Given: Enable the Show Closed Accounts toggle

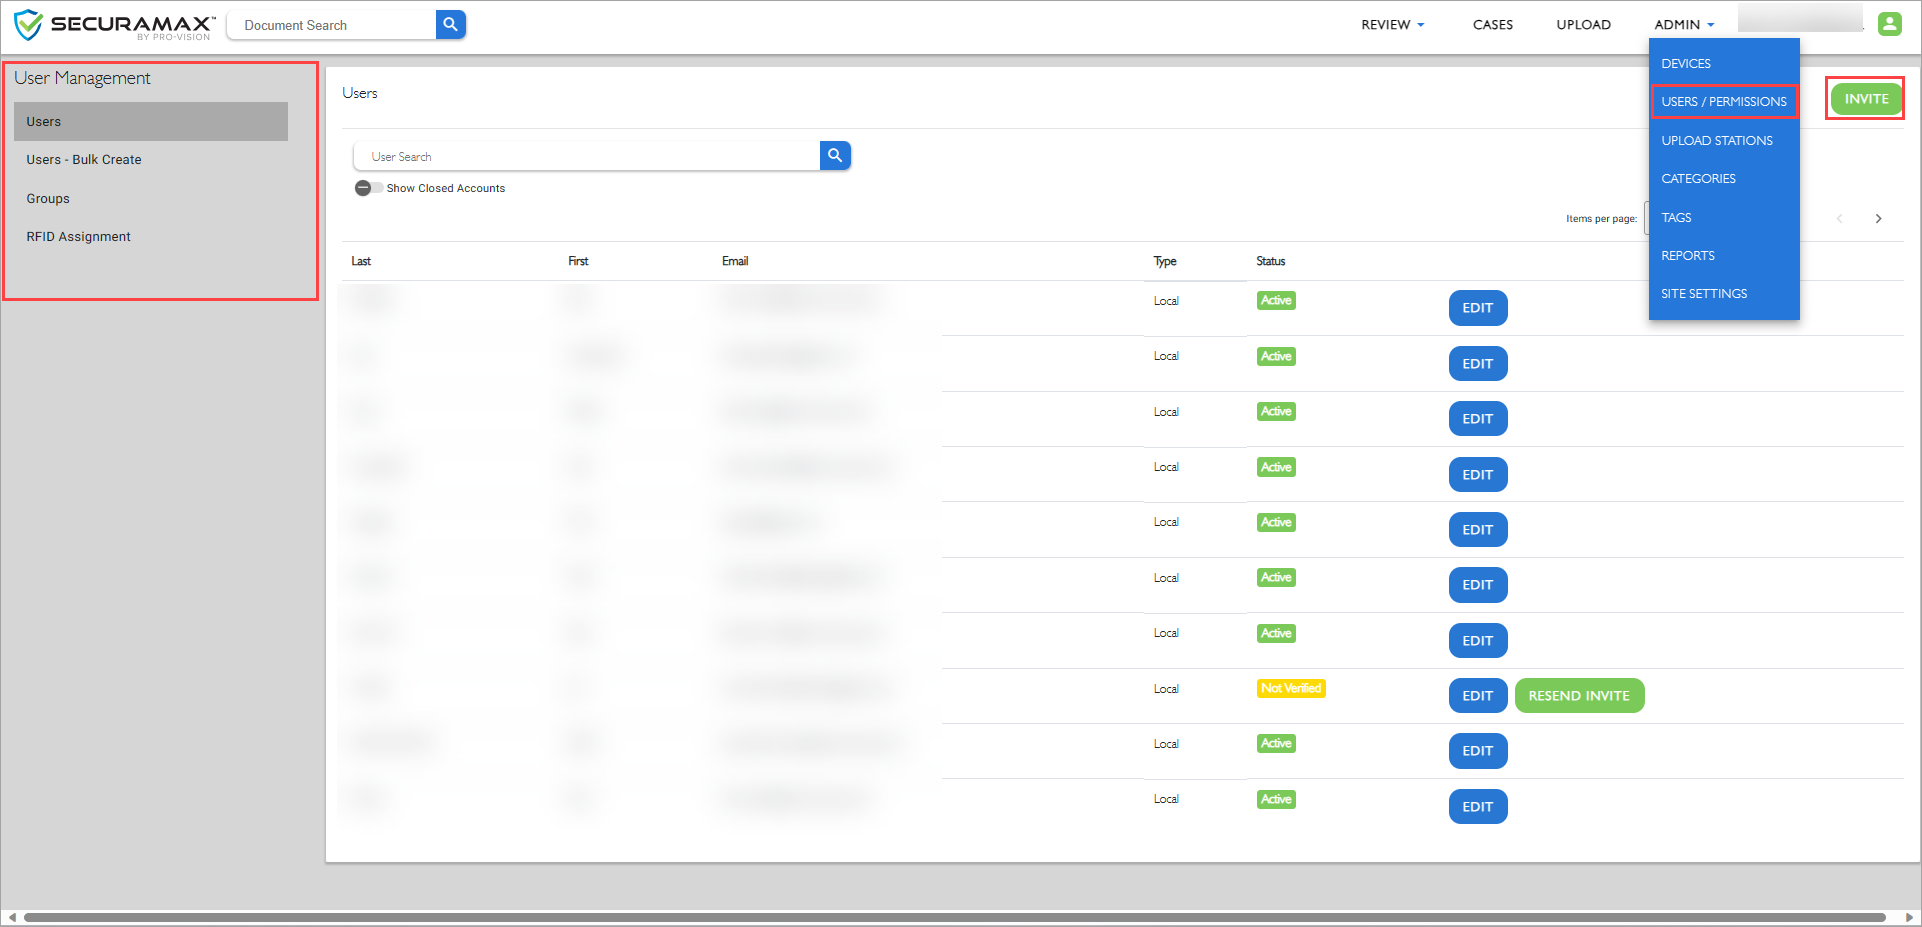Looking at the screenshot, I should click(375, 187).
